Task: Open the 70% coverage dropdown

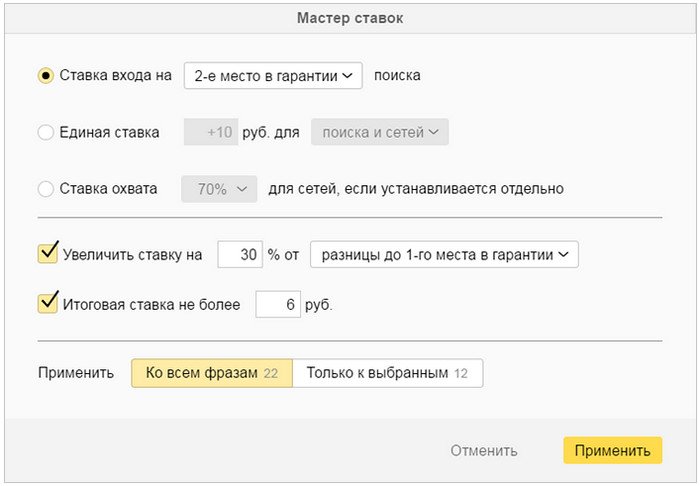Action: coord(219,189)
